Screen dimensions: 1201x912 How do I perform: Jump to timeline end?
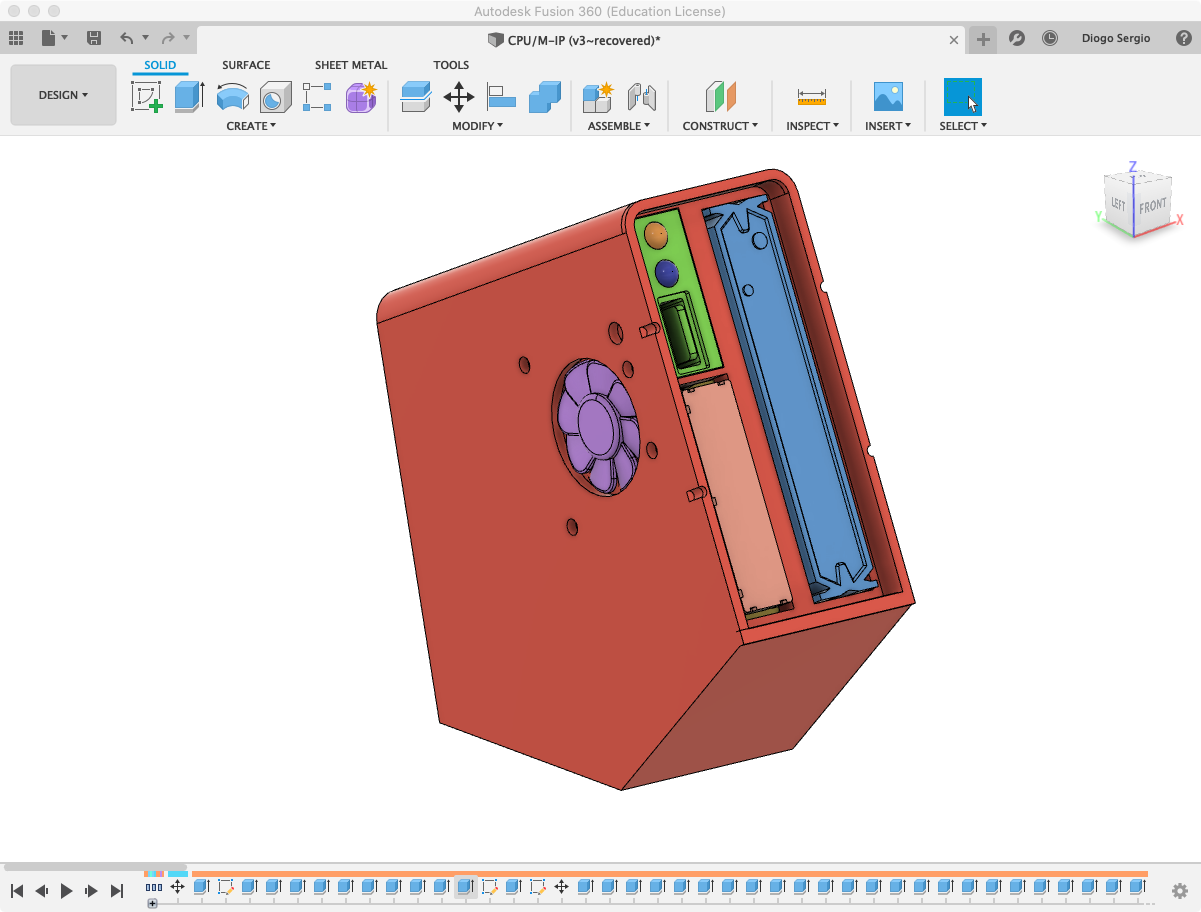click(x=116, y=891)
